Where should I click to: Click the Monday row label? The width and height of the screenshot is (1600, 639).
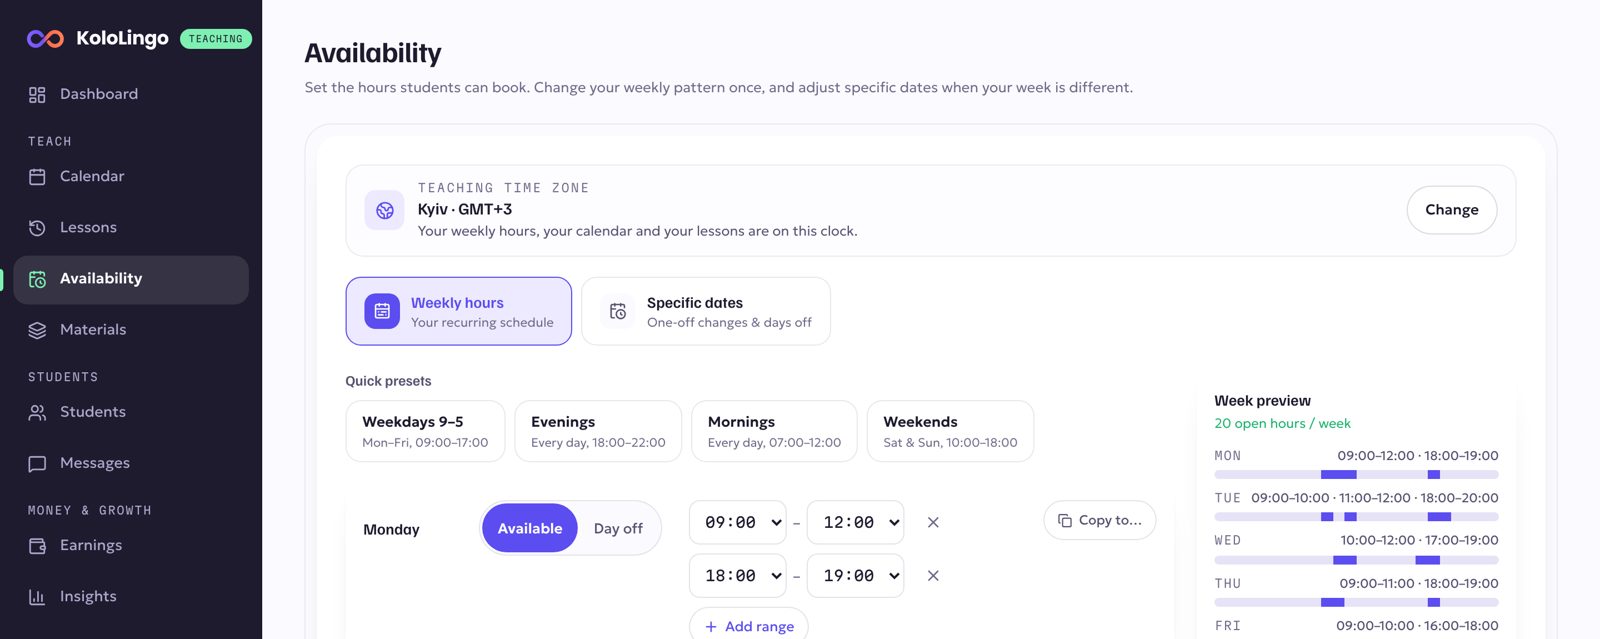coord(391,530)
